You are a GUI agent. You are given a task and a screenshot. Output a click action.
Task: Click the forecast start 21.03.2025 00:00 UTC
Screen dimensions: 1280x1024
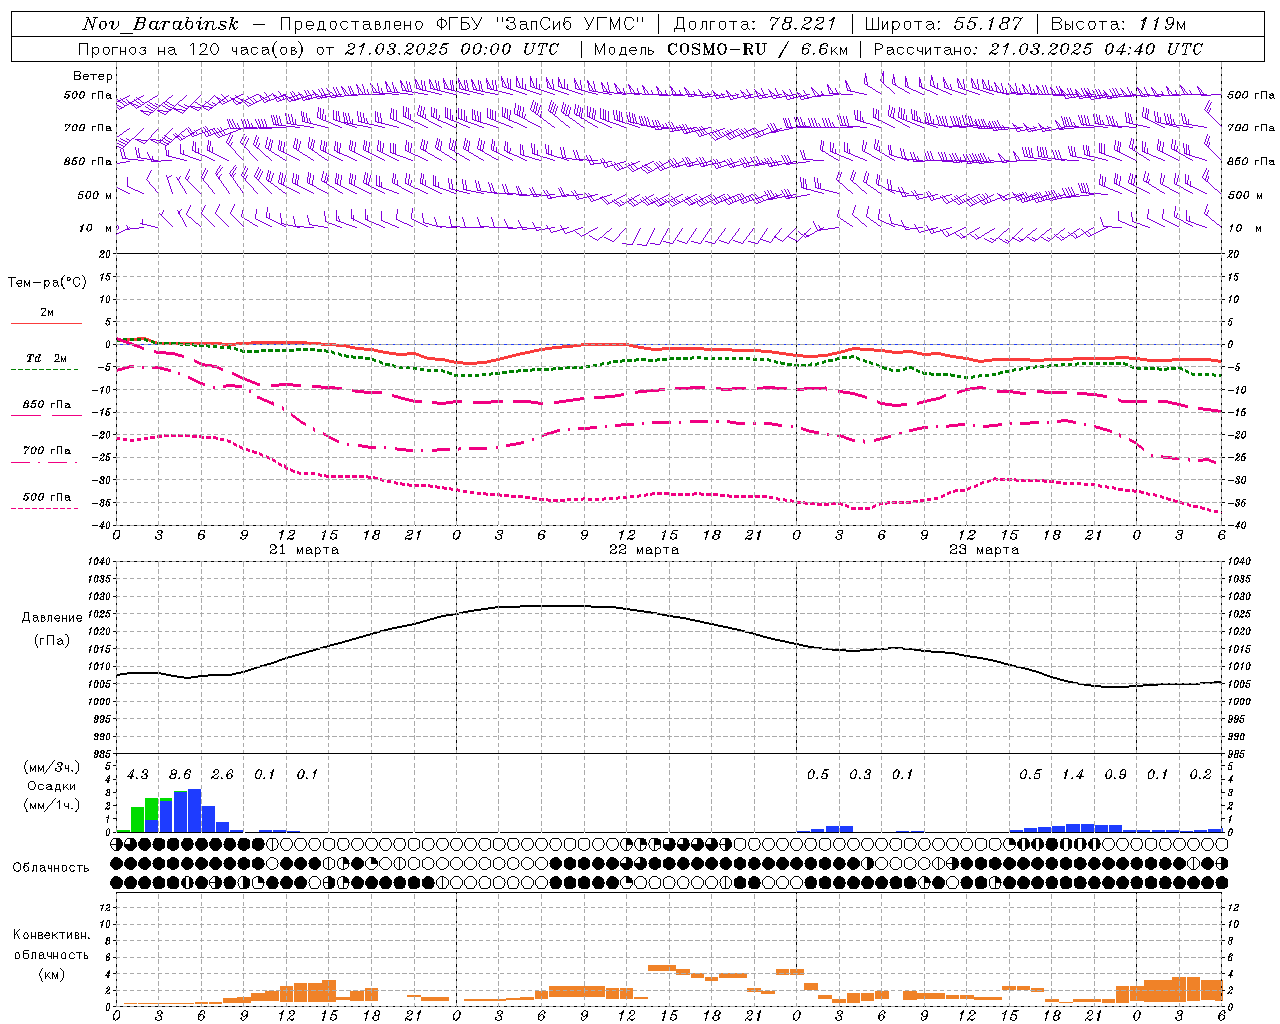[x=451, y=49]
